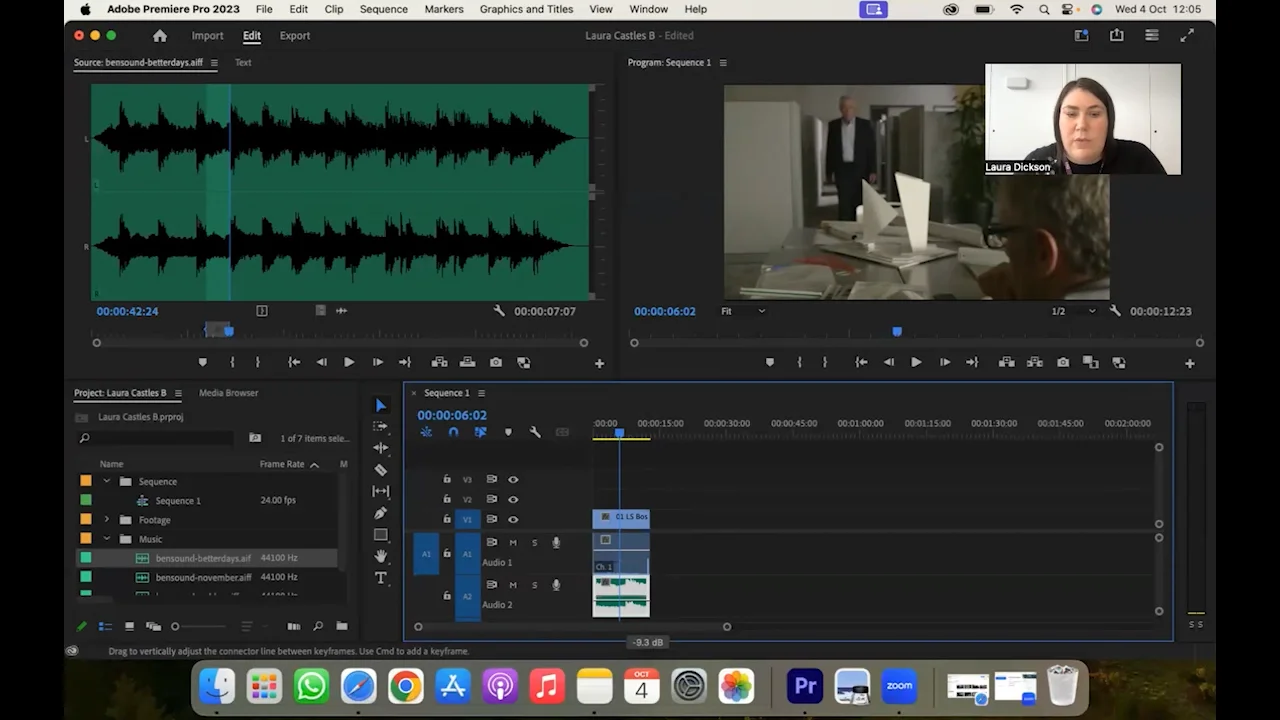Collapse the Sequence bin
The image size is (1280, 720).
107,481
